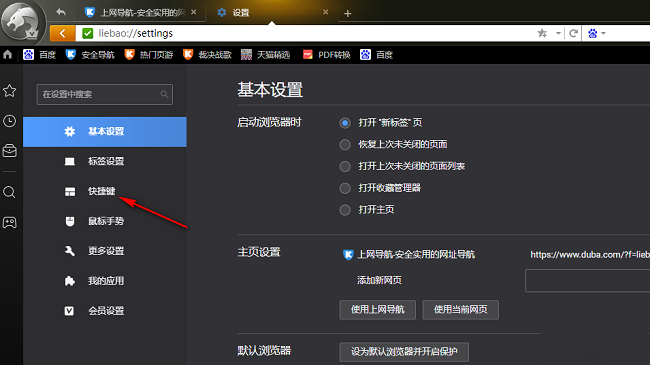
Task: Select 鼠标手势 in settings menu
Action: (104, 221)
